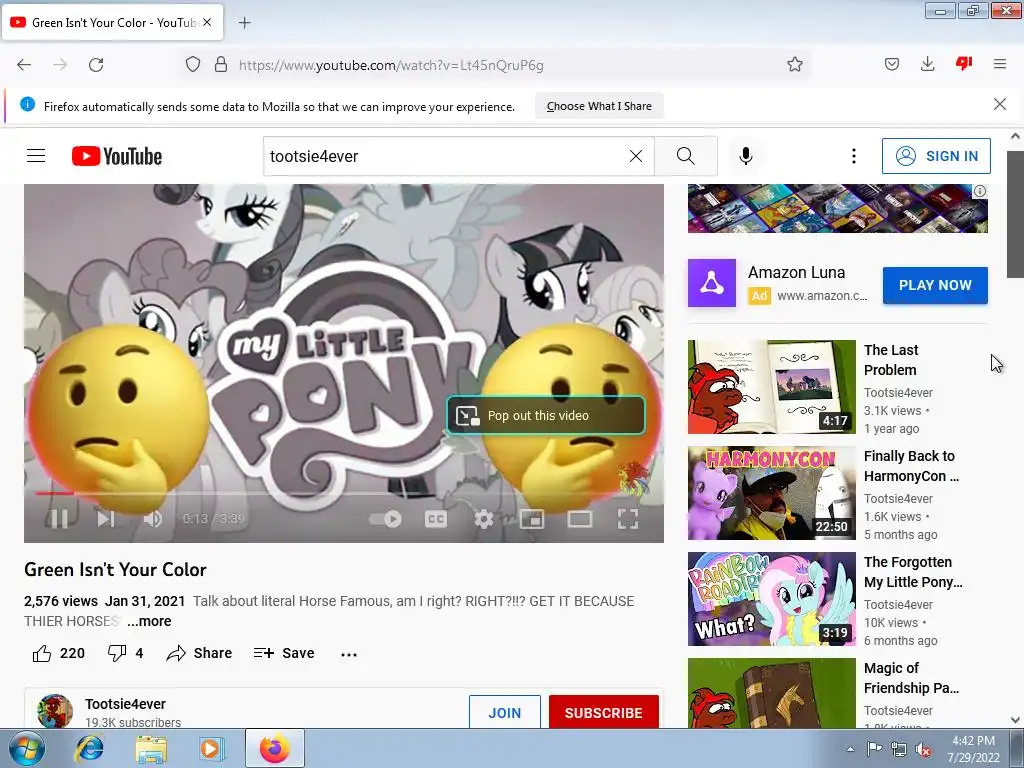This screenshot has height=768, width=1024.
Task: Open the Tootsie4ever channel avatar
Action: pyautogui.click(x=55, y=711)
